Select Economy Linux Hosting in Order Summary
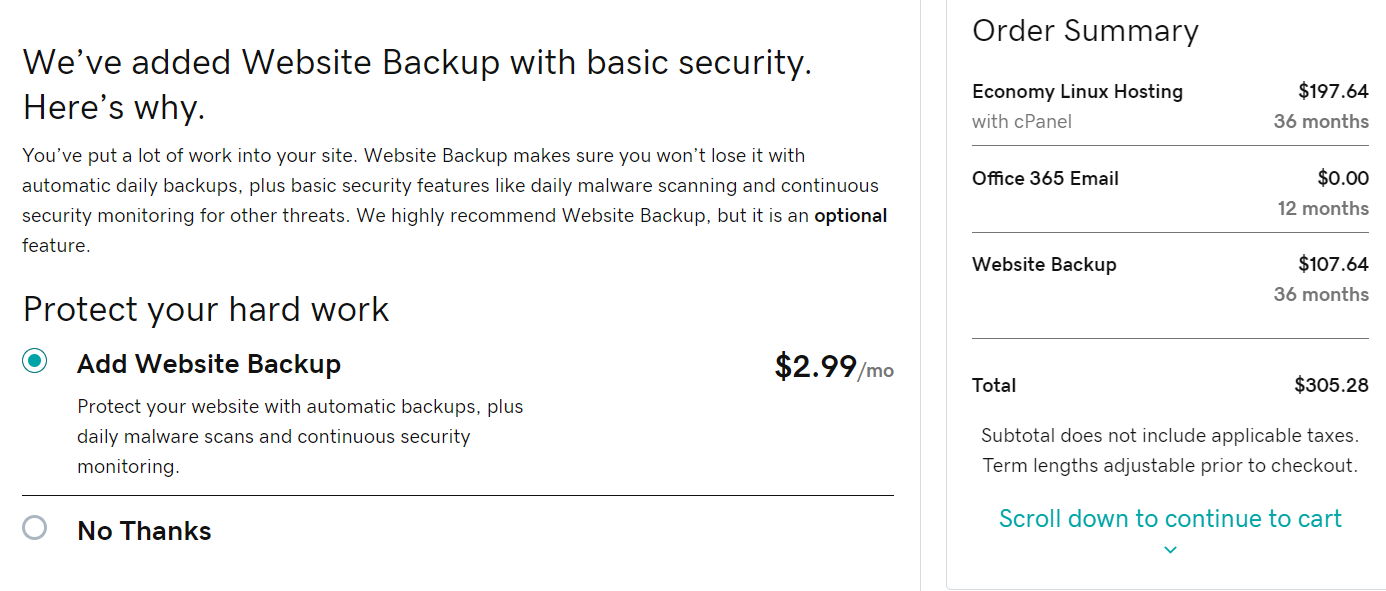 1077,91
